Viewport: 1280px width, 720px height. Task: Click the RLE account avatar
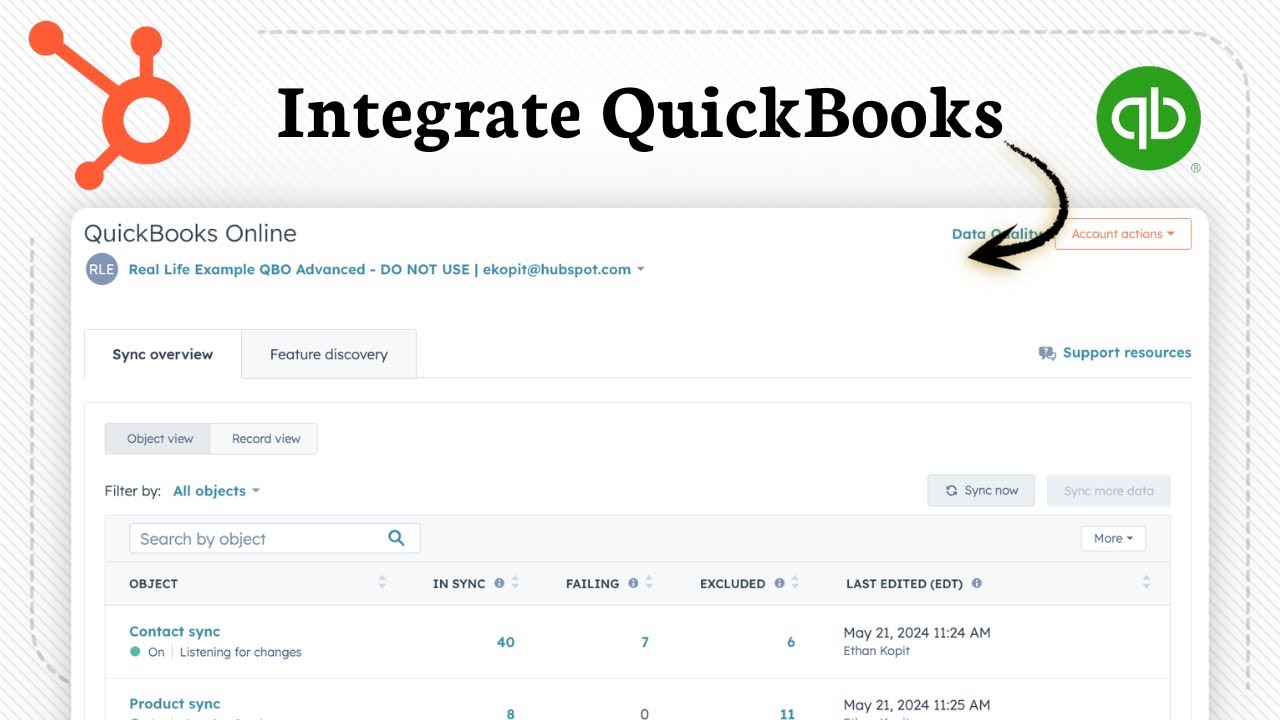[x=101, y=269]
